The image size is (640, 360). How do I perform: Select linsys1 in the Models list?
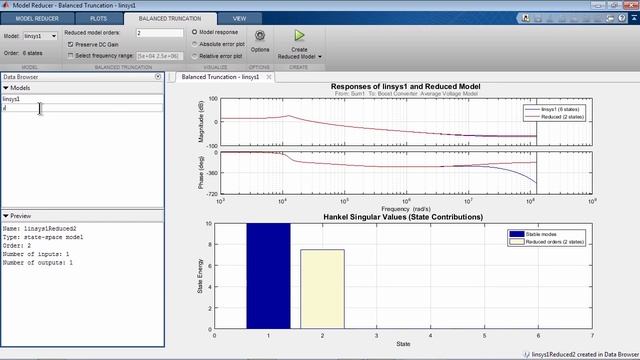click(82, 99)
